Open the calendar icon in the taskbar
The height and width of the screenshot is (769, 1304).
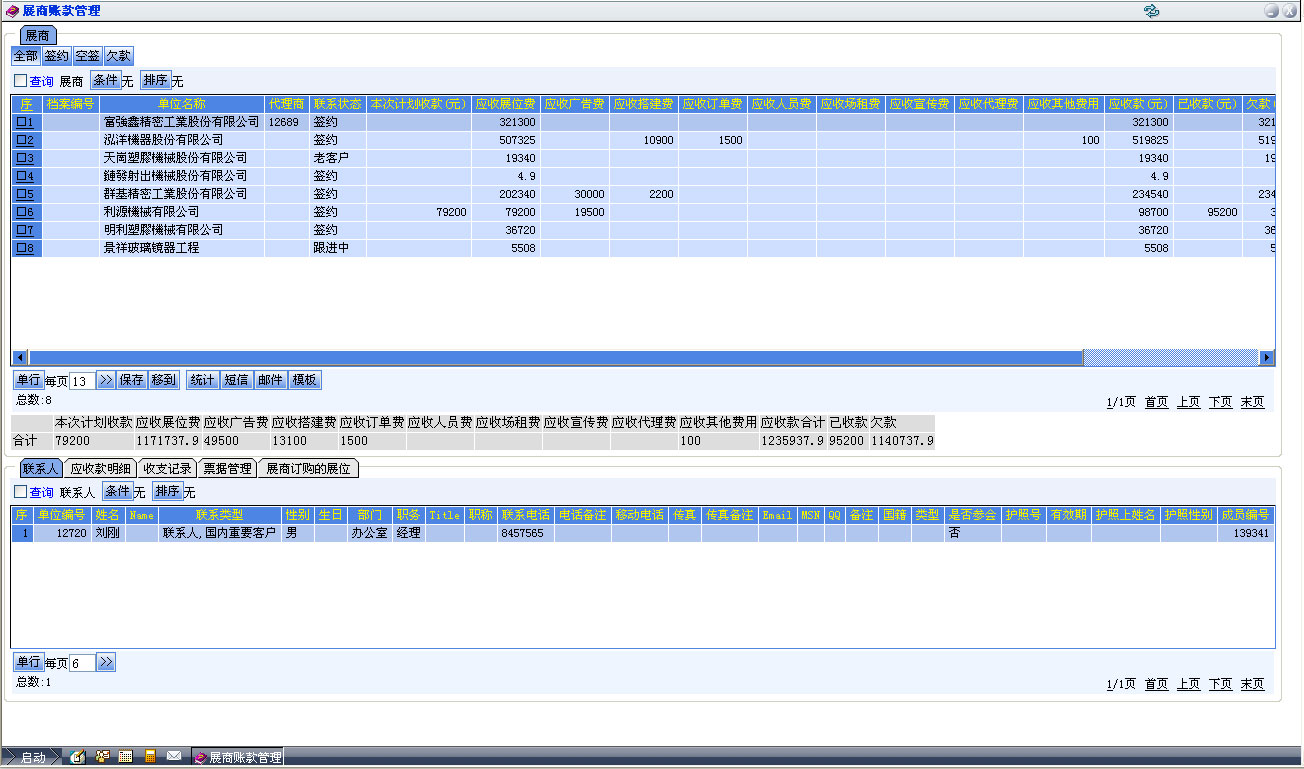pos(126,757)
